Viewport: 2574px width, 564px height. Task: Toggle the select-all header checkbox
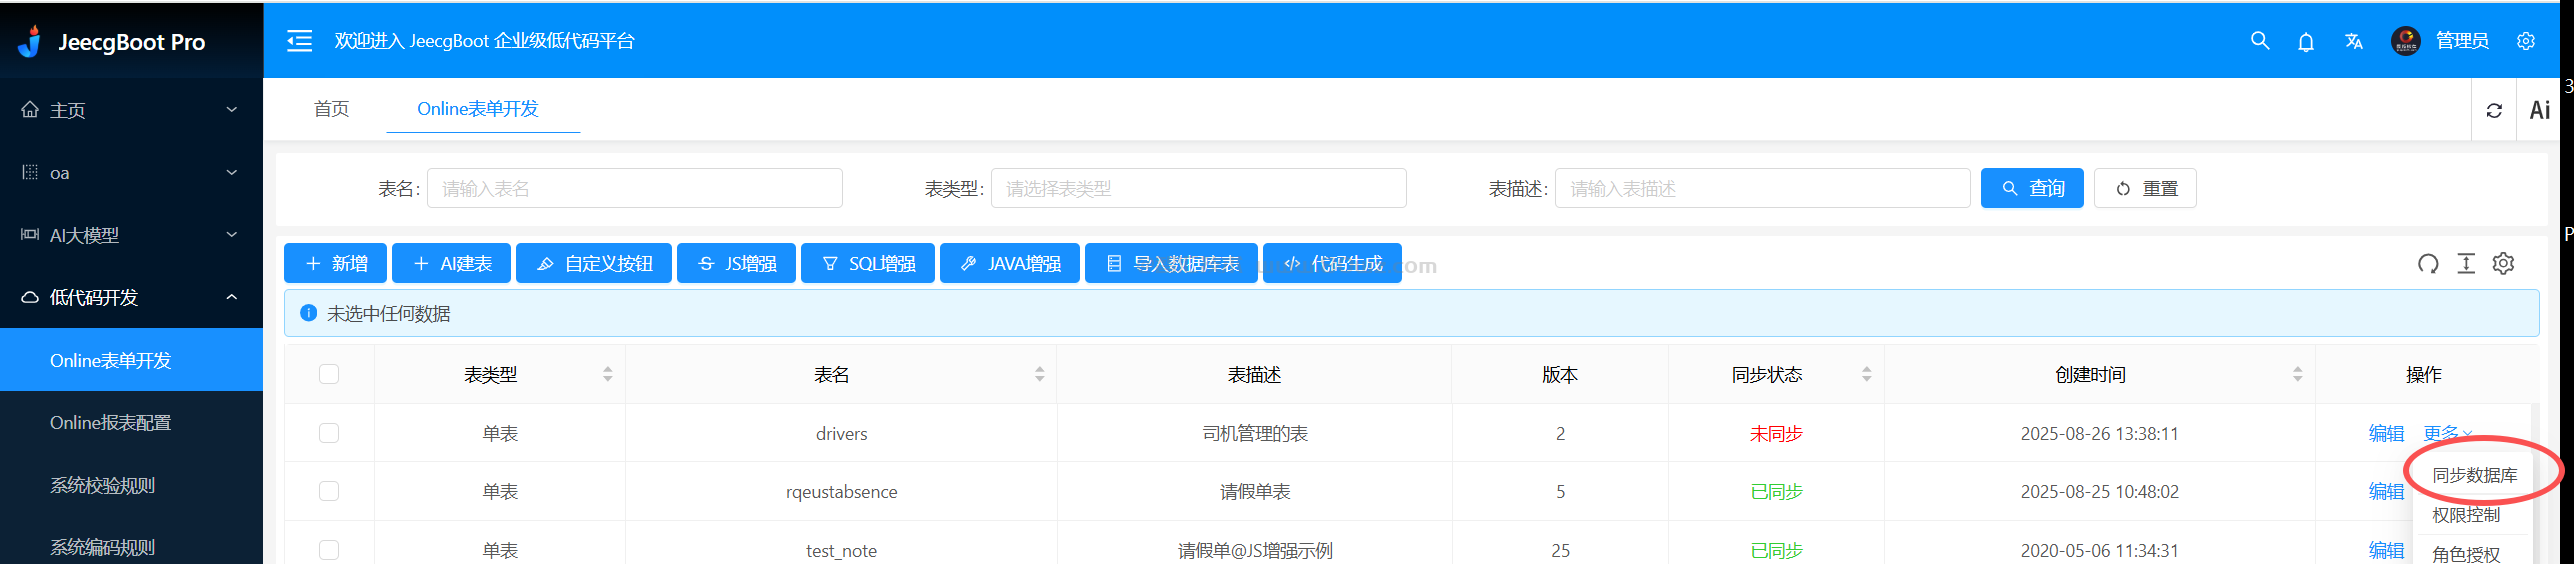pos(329,374)
